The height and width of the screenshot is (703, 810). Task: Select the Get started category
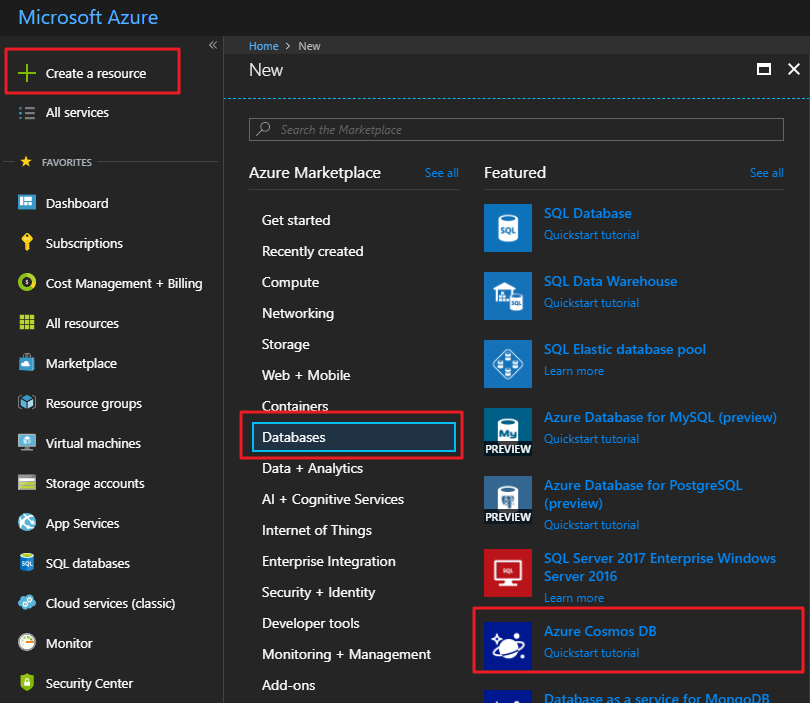(296, 220)
